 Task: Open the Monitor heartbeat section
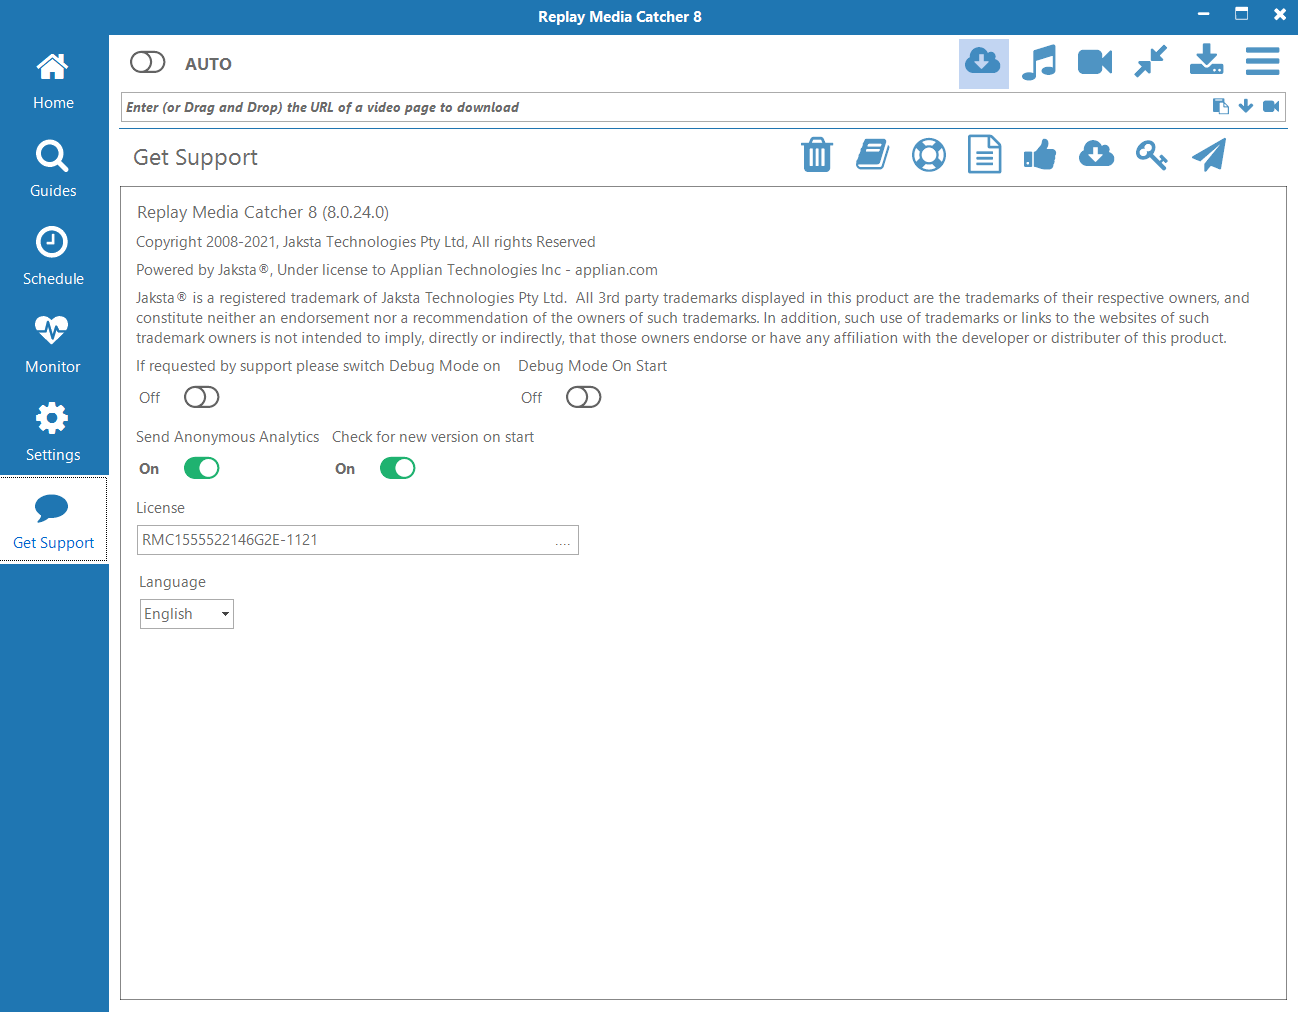pos(53,345)
